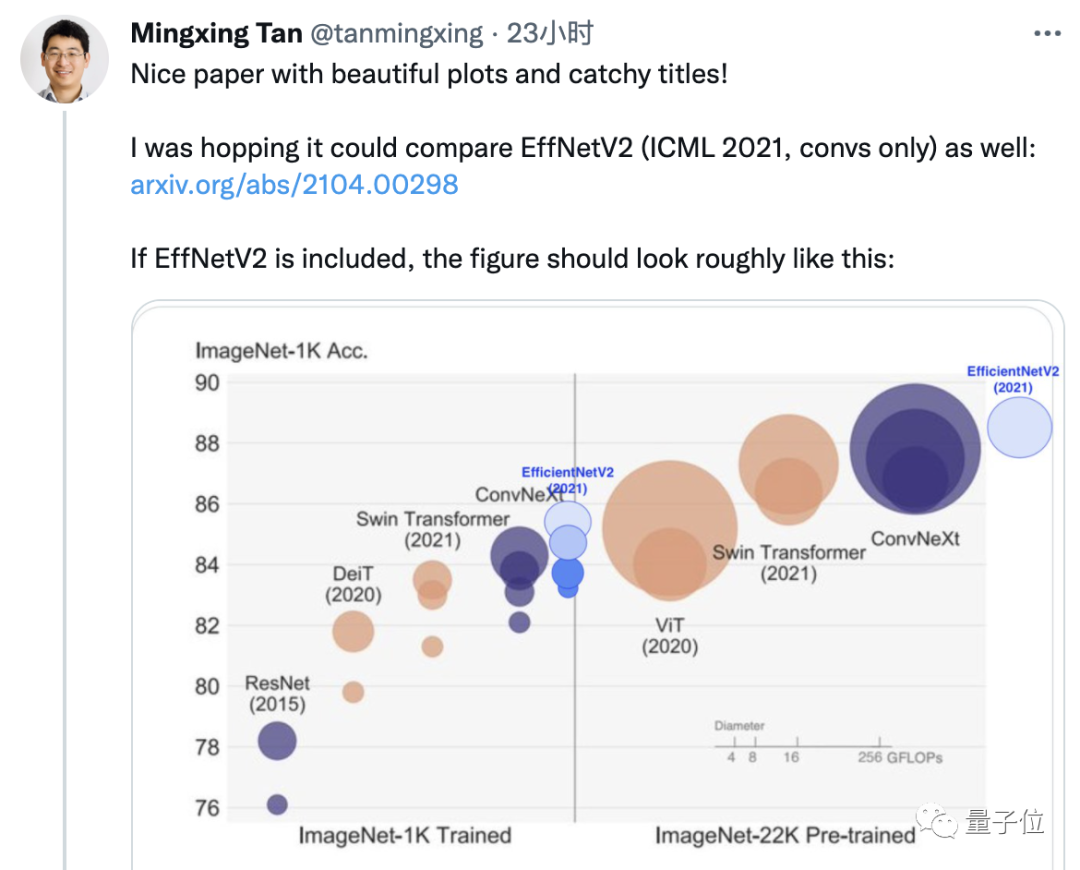Click the 量子位 watermark text
The height and width of the screenshot is (870, 1080).
(1004, 823)
